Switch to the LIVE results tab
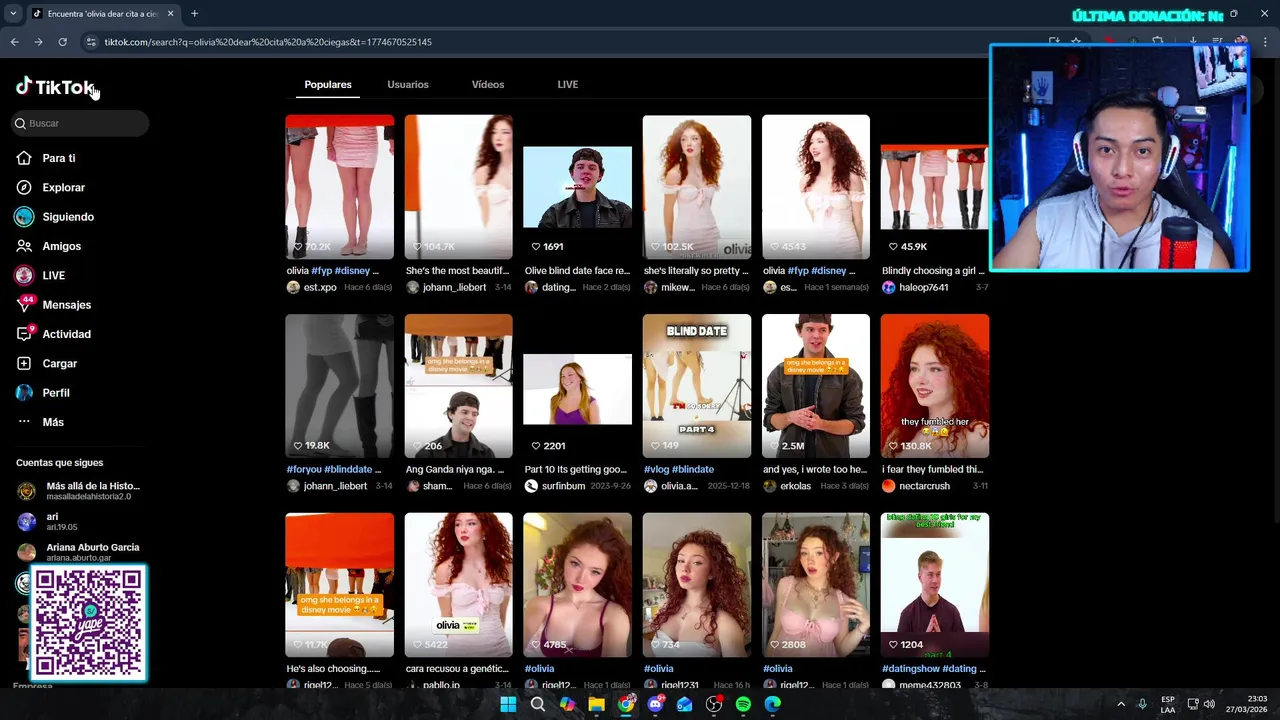The width and height of the screenshot is (1280, 720). point(568,84)
